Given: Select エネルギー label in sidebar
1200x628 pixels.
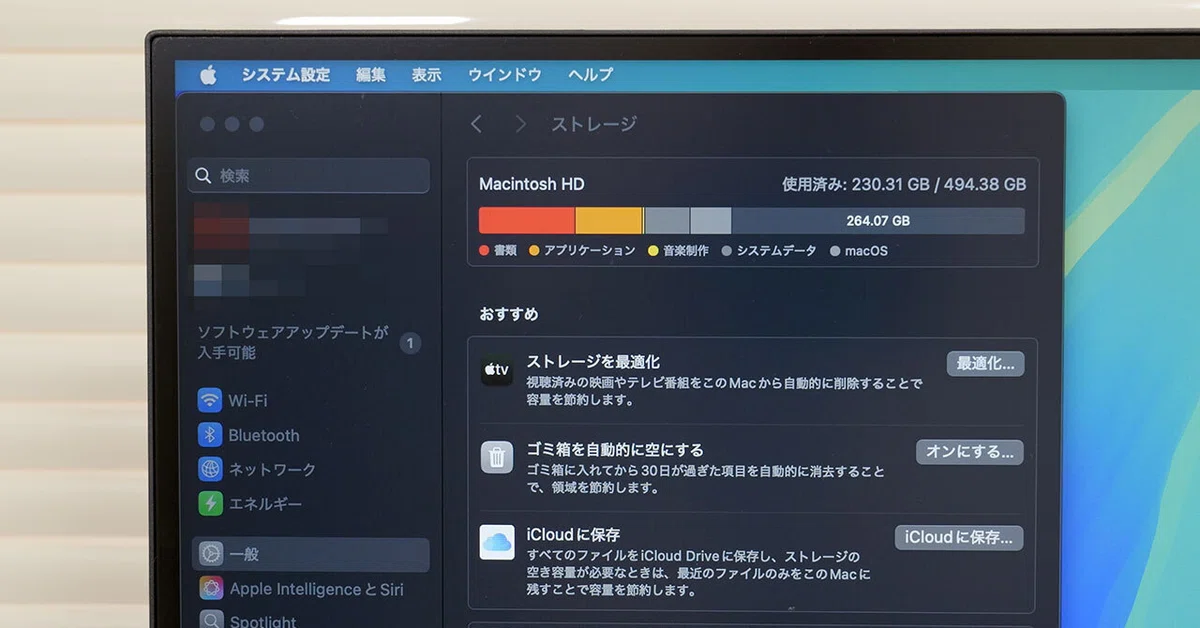Looking at the screenshot, I should (265, 503).
